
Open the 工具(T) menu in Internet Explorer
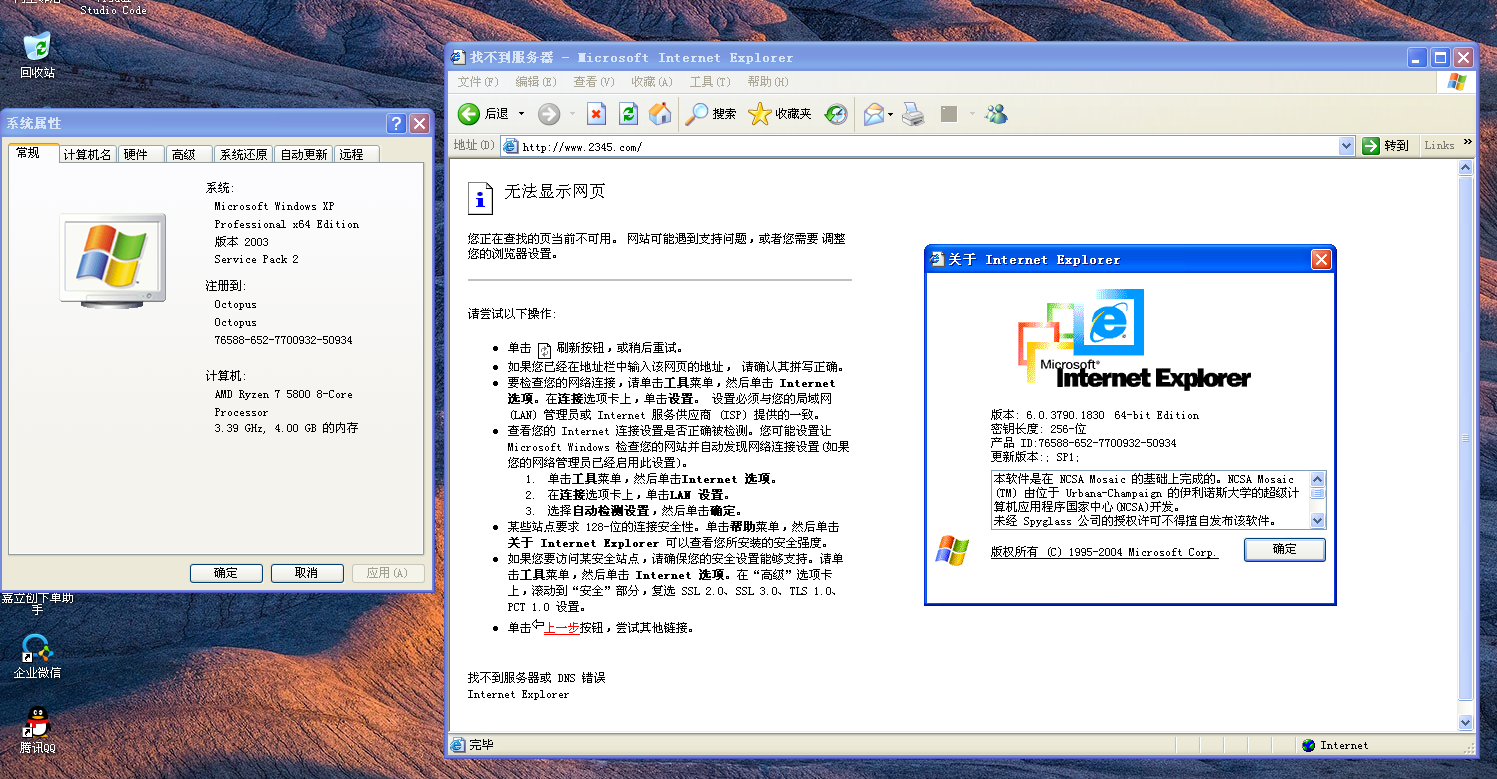pyautogui.click(x=710, y=82)
